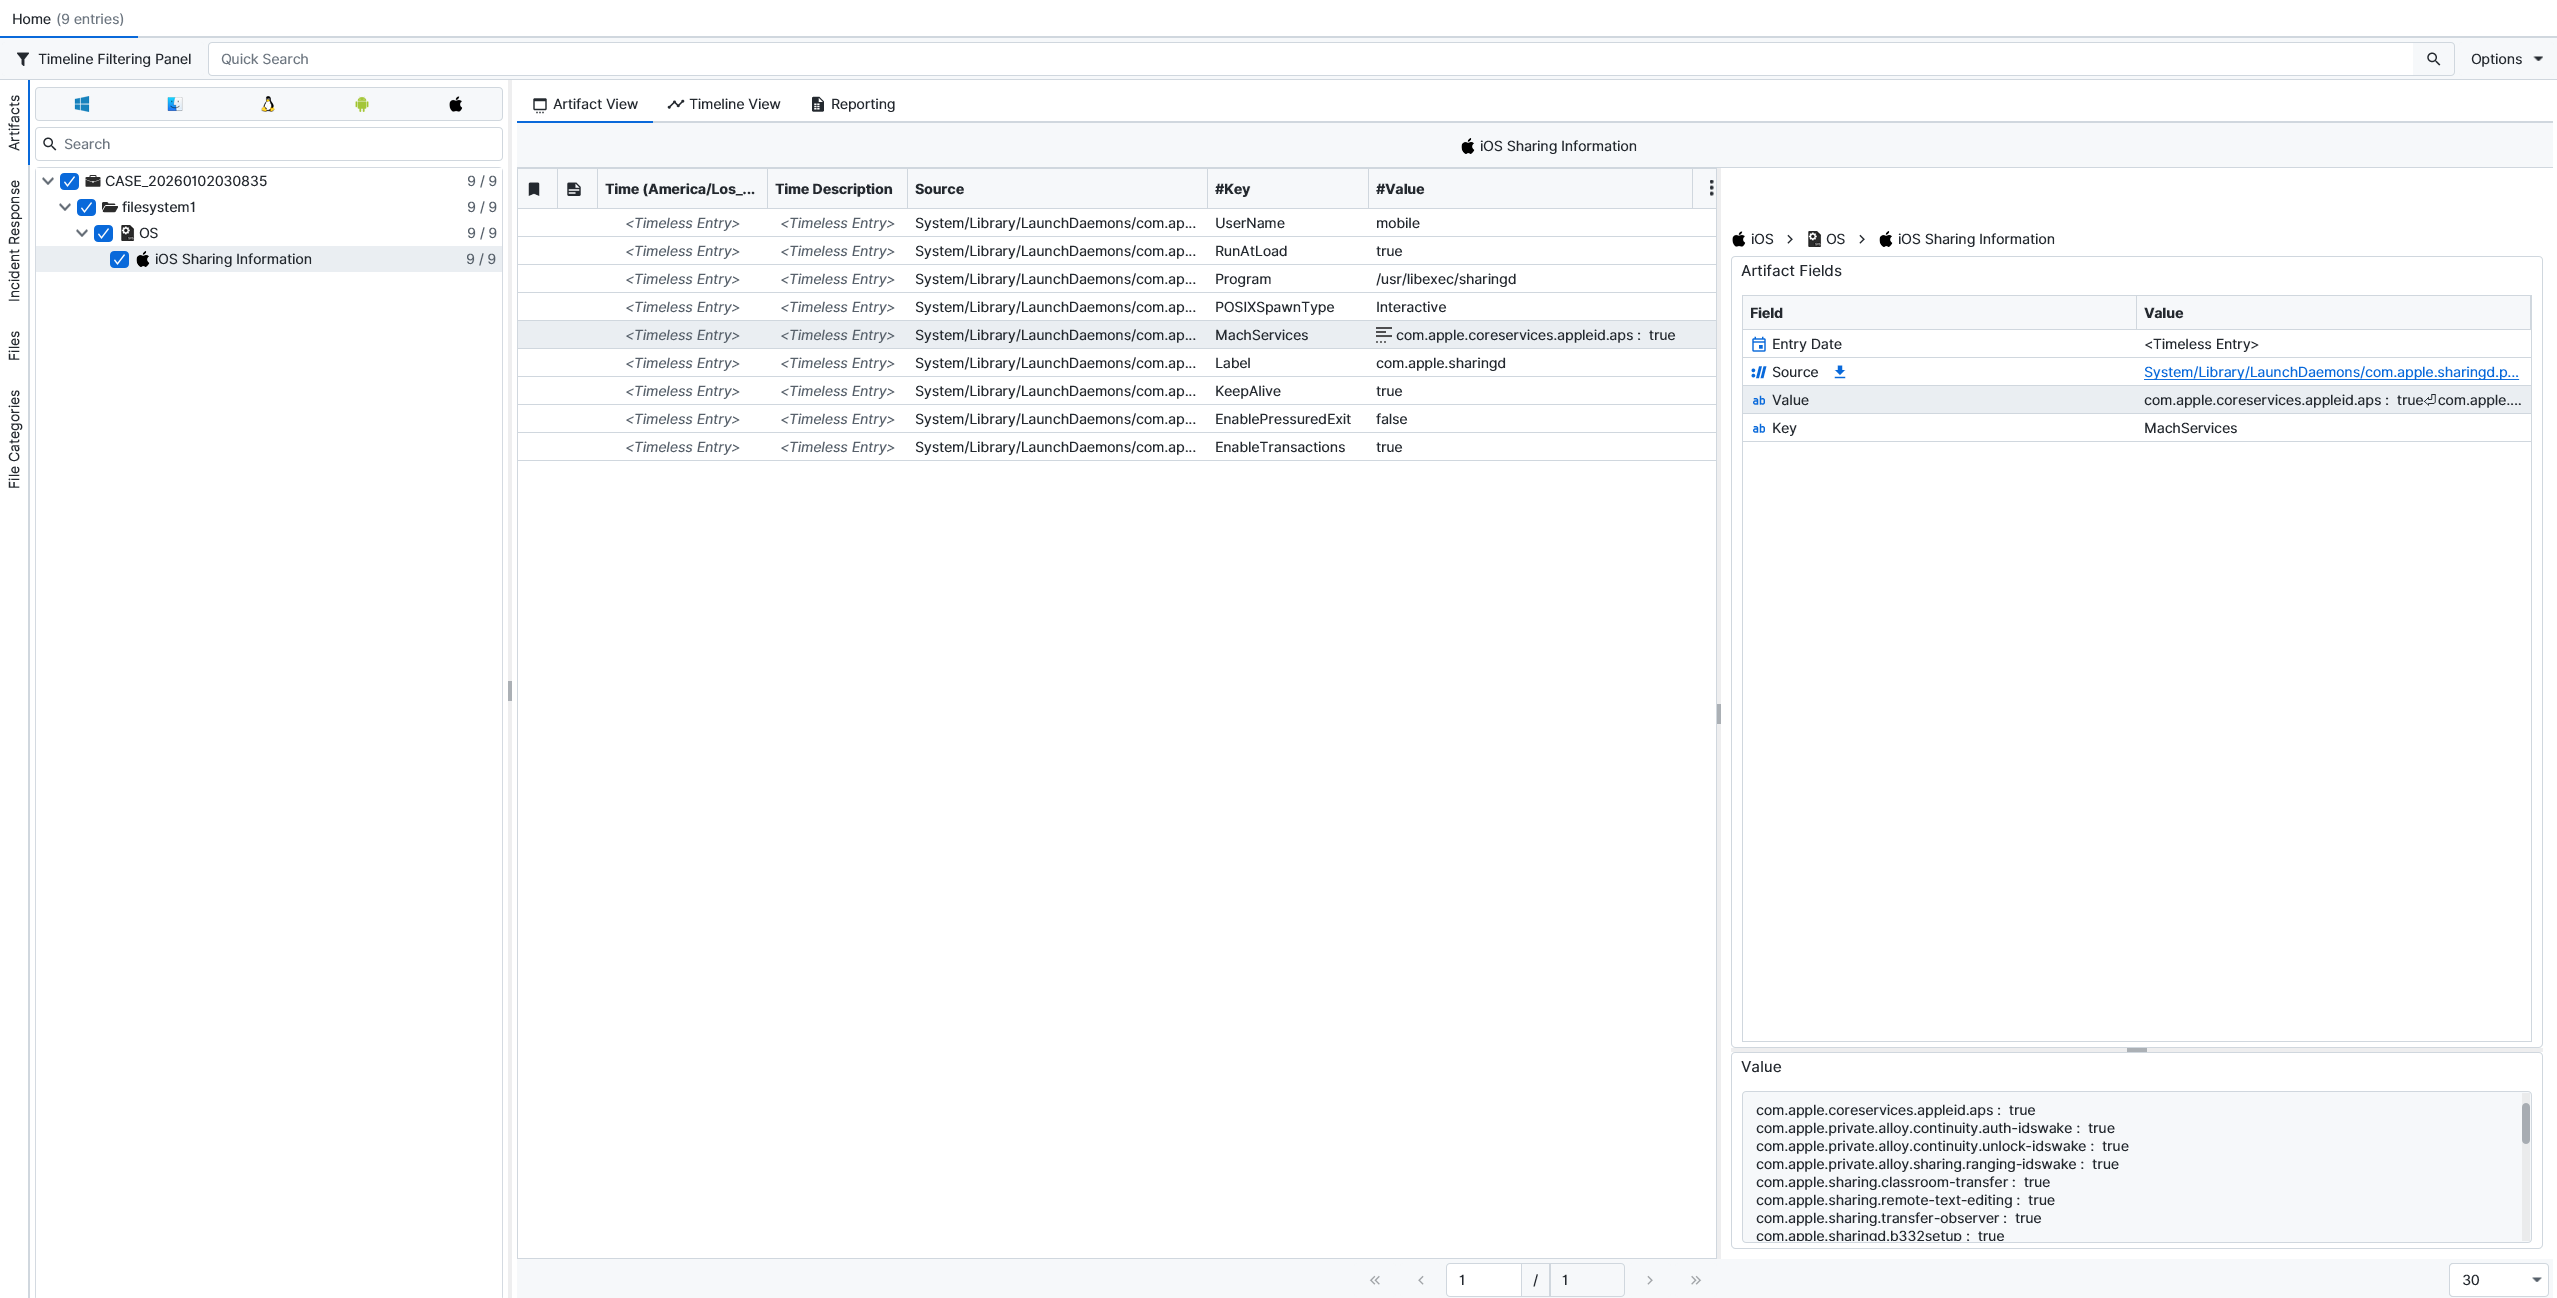Screen dimensions: 2557x1298
Task: Collapse the filesystem1 tree node
Action: click(65, 207)
